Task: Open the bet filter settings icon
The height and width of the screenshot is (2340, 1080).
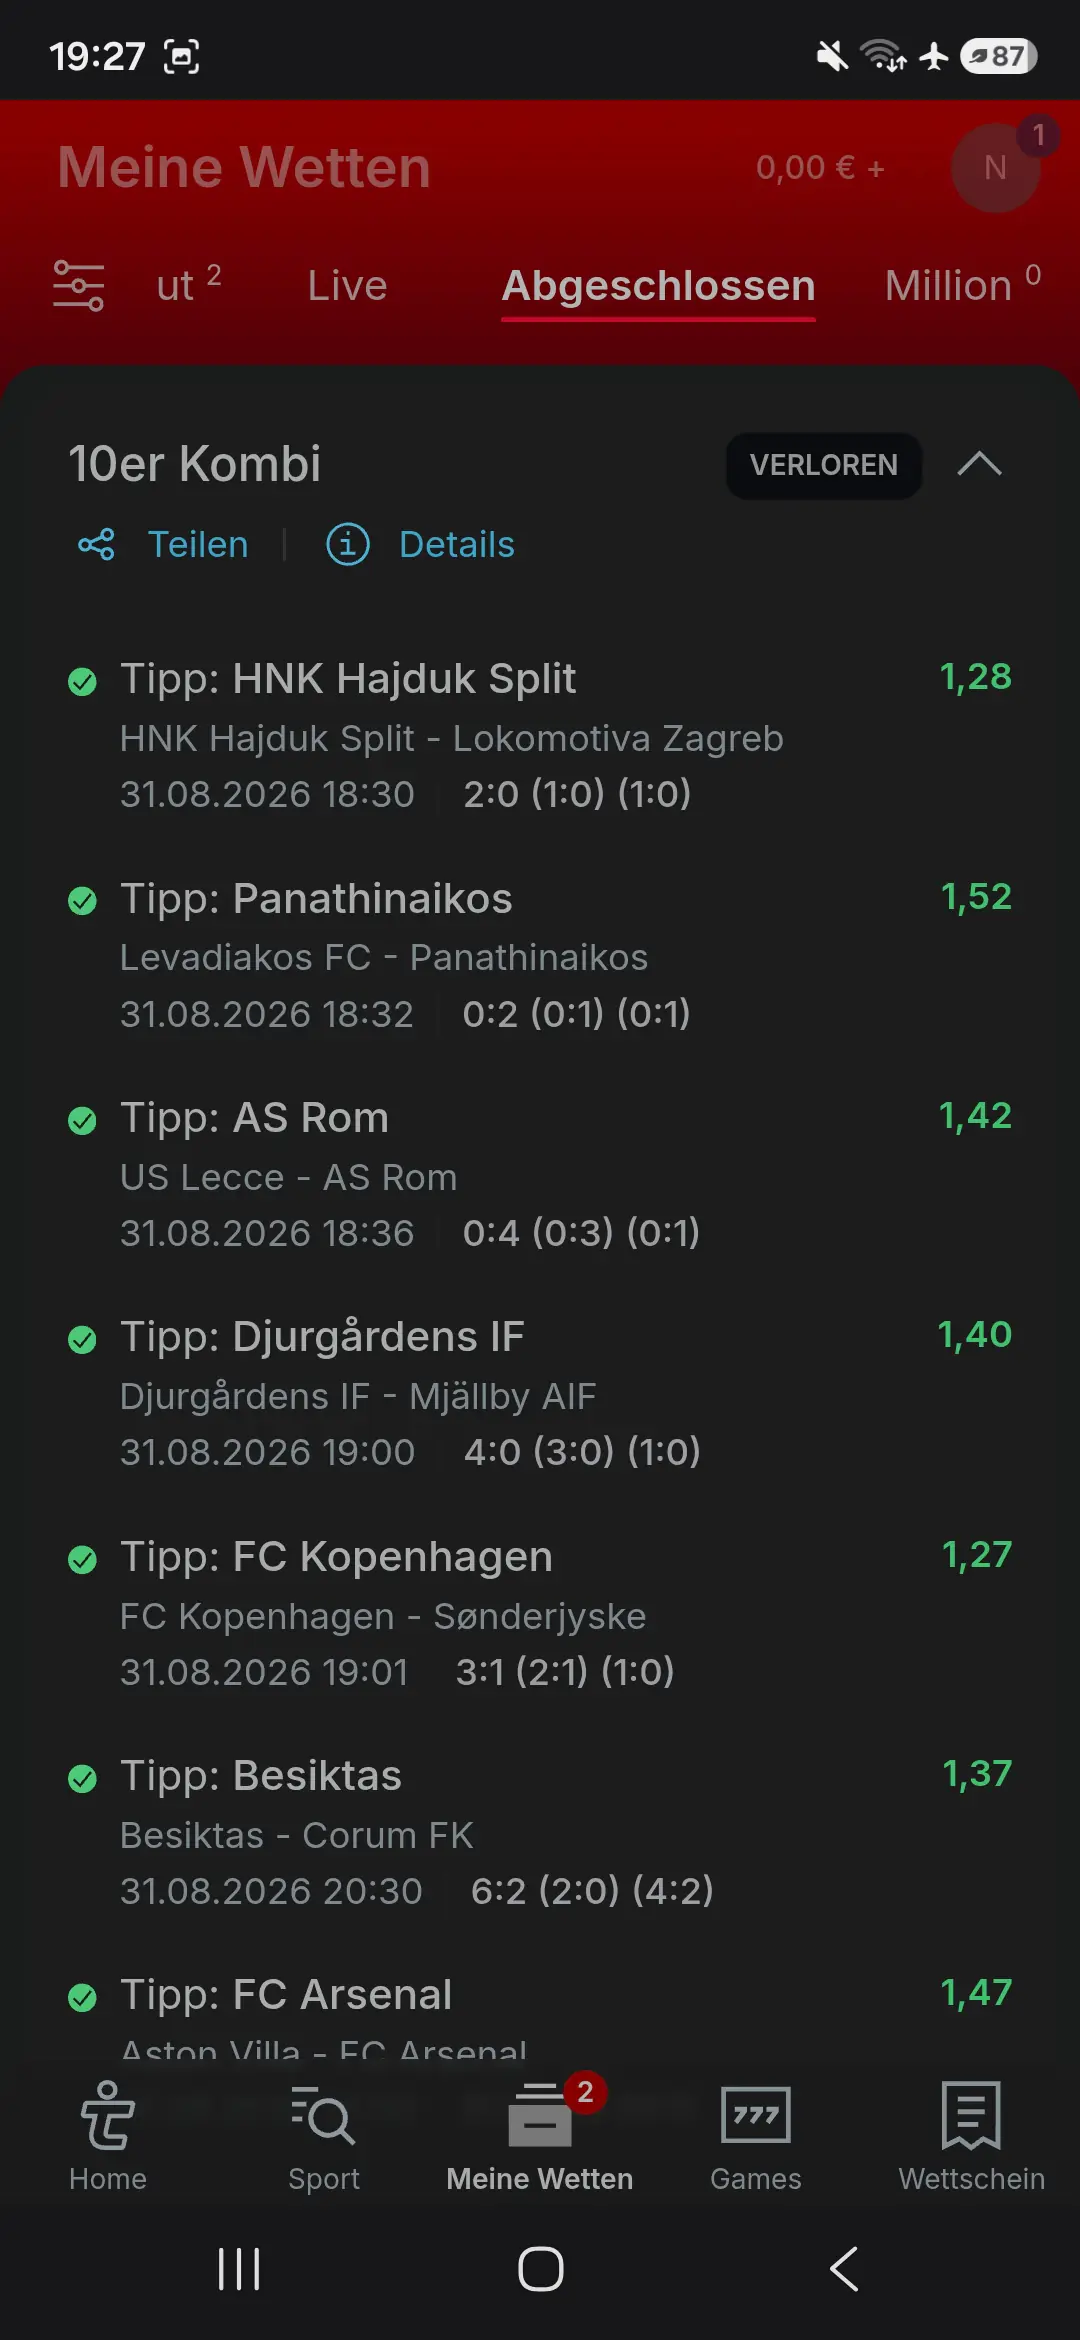Action: click(x=79, y=286)
